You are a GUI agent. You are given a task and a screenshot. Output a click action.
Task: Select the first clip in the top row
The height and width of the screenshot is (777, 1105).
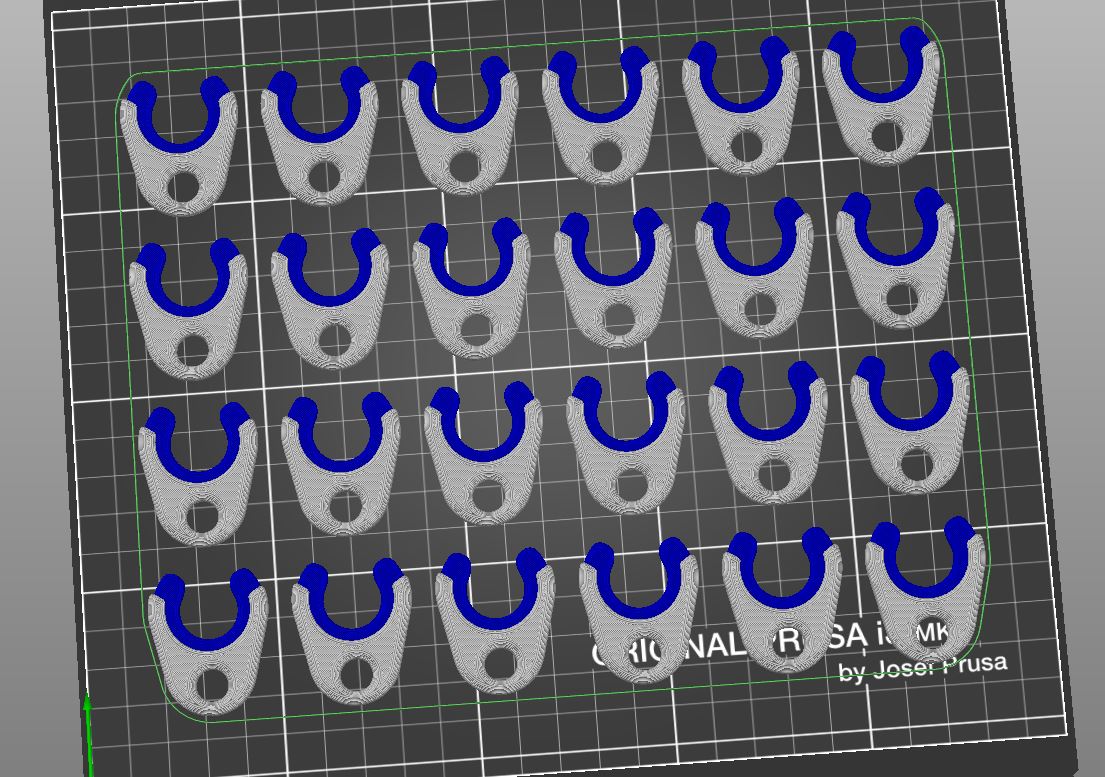tap(178, 147)
